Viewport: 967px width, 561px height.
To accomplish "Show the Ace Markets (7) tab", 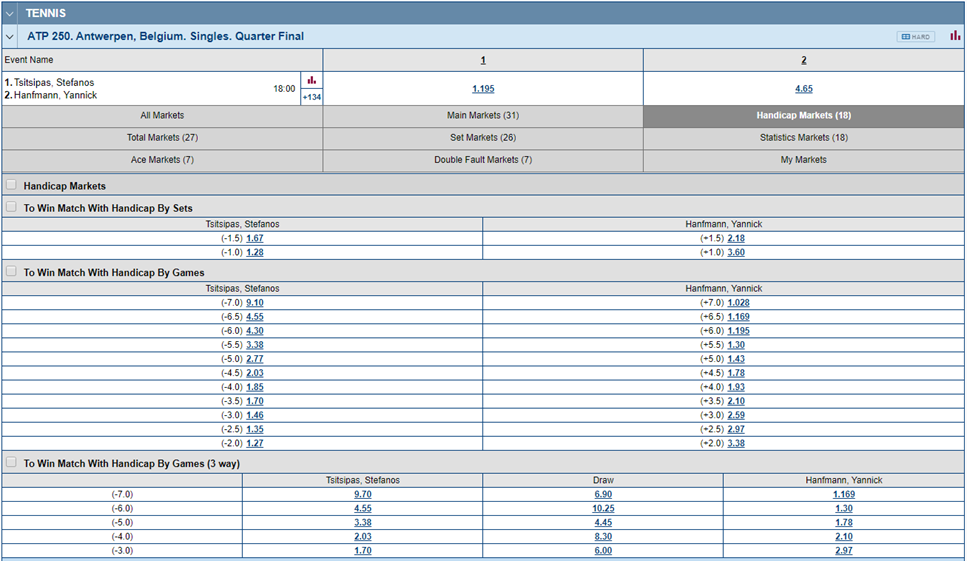I will (x=162, y=160).
